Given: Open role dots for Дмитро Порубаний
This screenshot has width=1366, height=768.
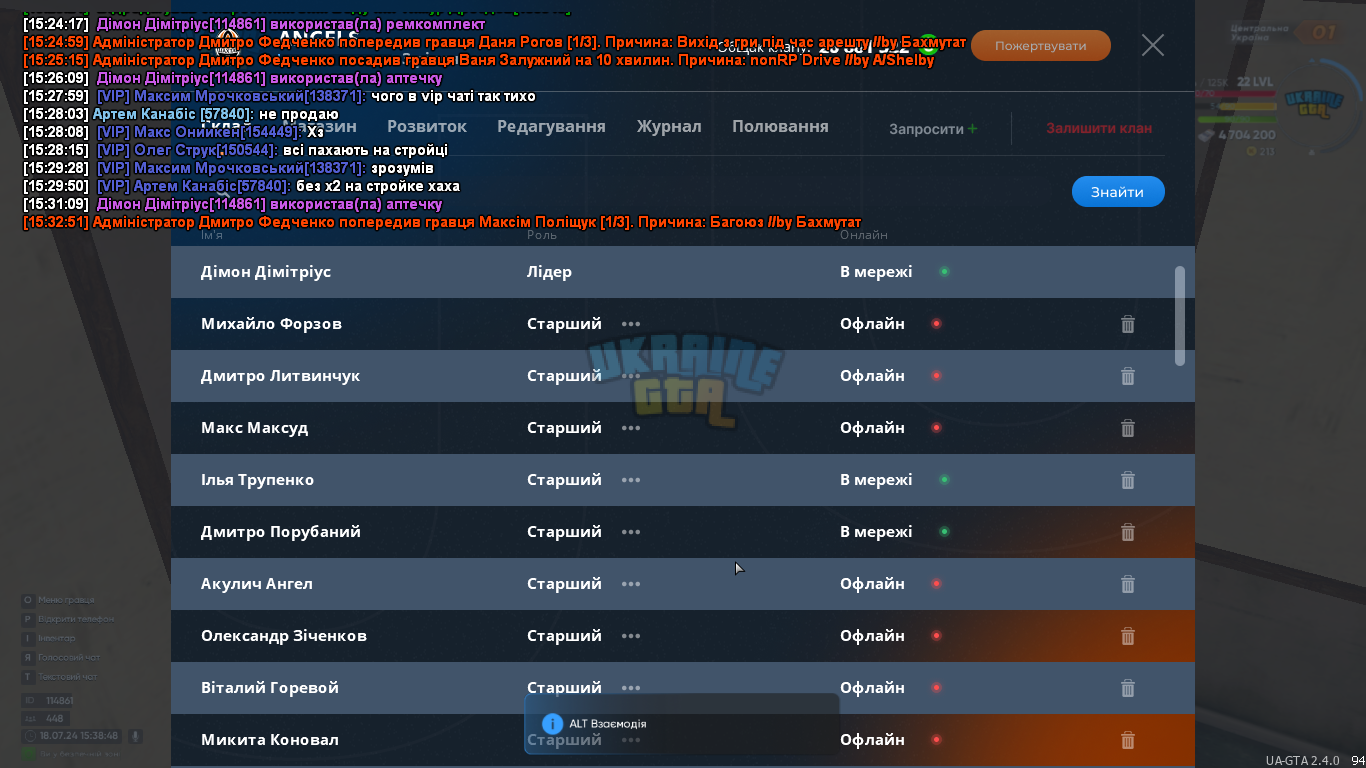Looking at the screenshot, I should pyautogui.click(x=631, y=532).
